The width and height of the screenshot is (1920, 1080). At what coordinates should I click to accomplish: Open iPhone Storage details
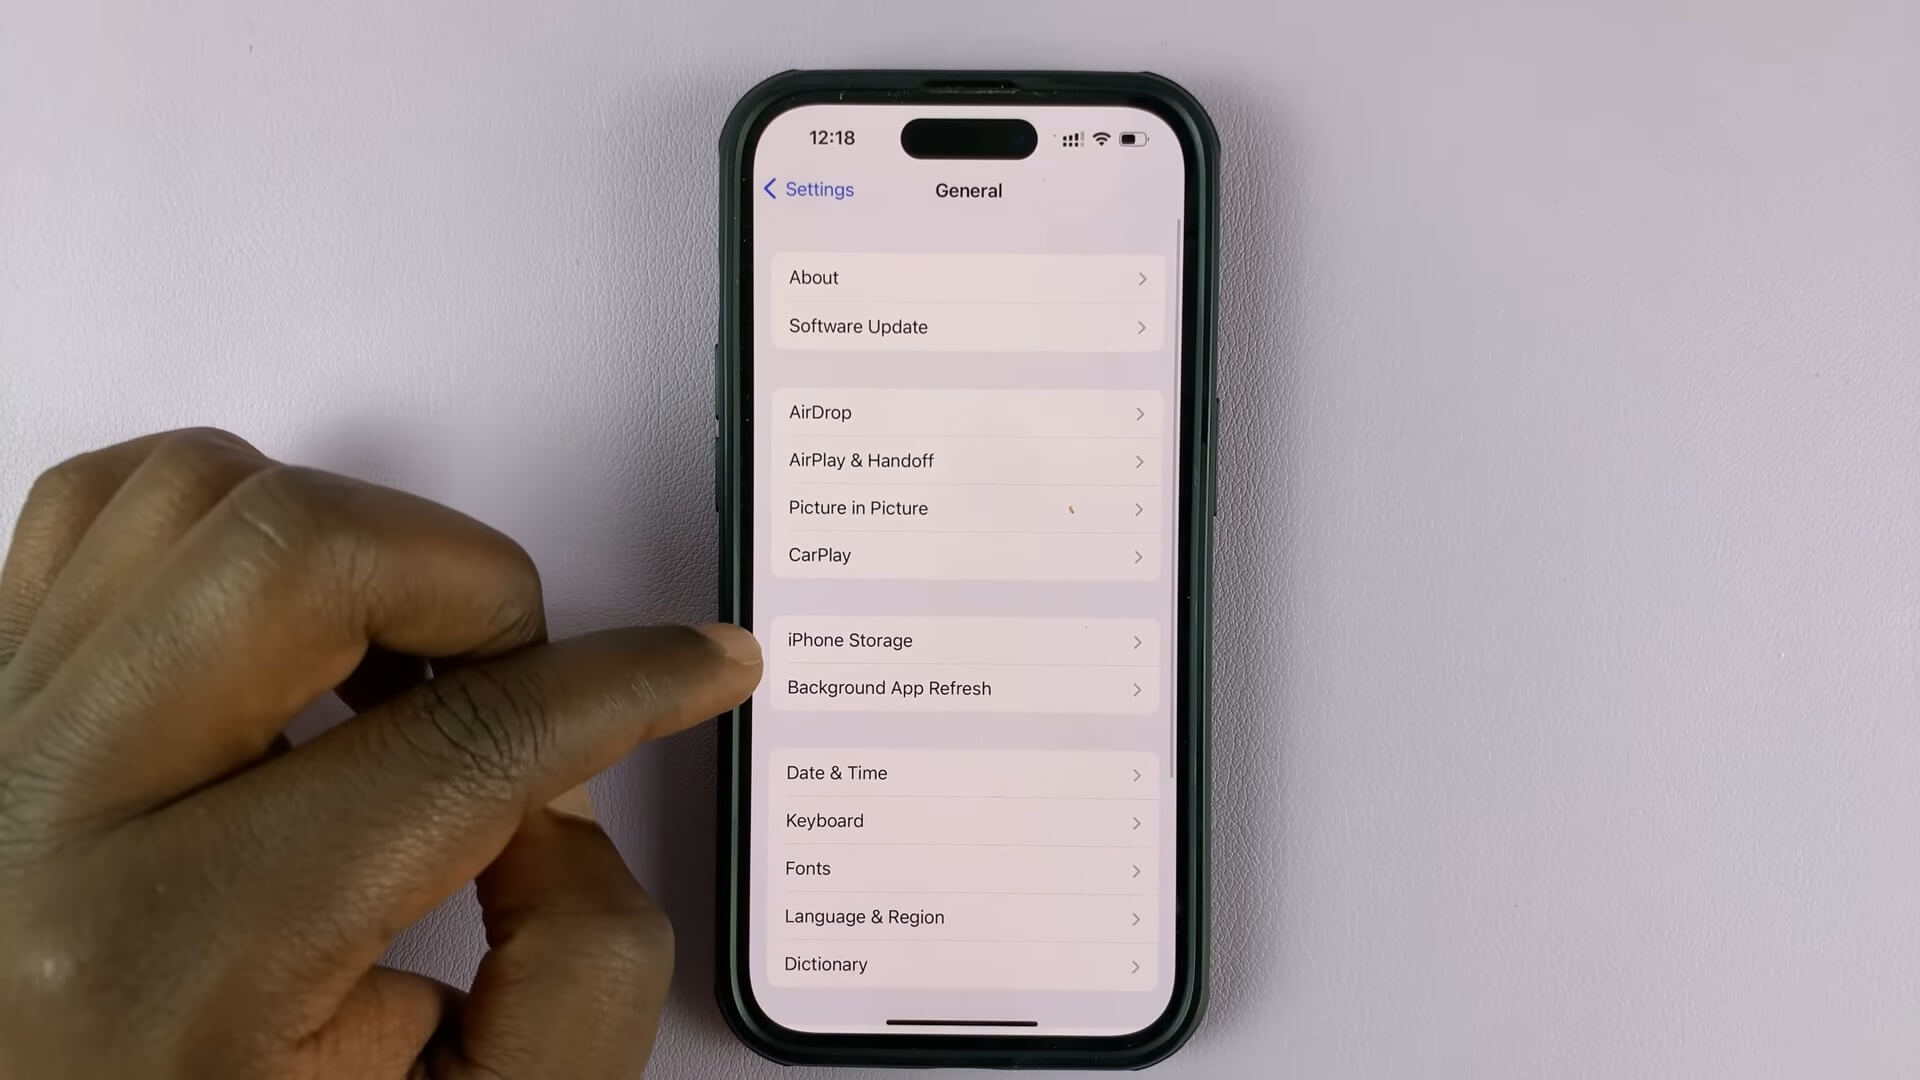[x=965, y=640]
